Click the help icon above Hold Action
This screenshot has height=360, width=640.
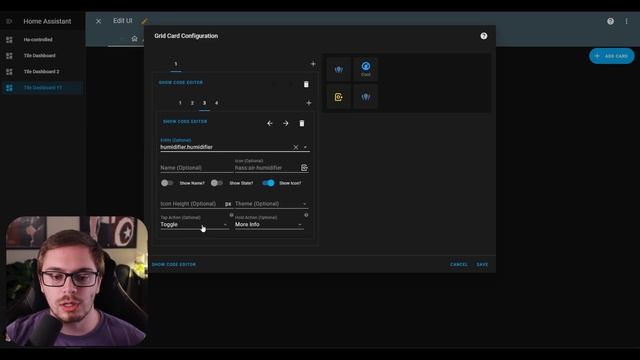(306, 215)
